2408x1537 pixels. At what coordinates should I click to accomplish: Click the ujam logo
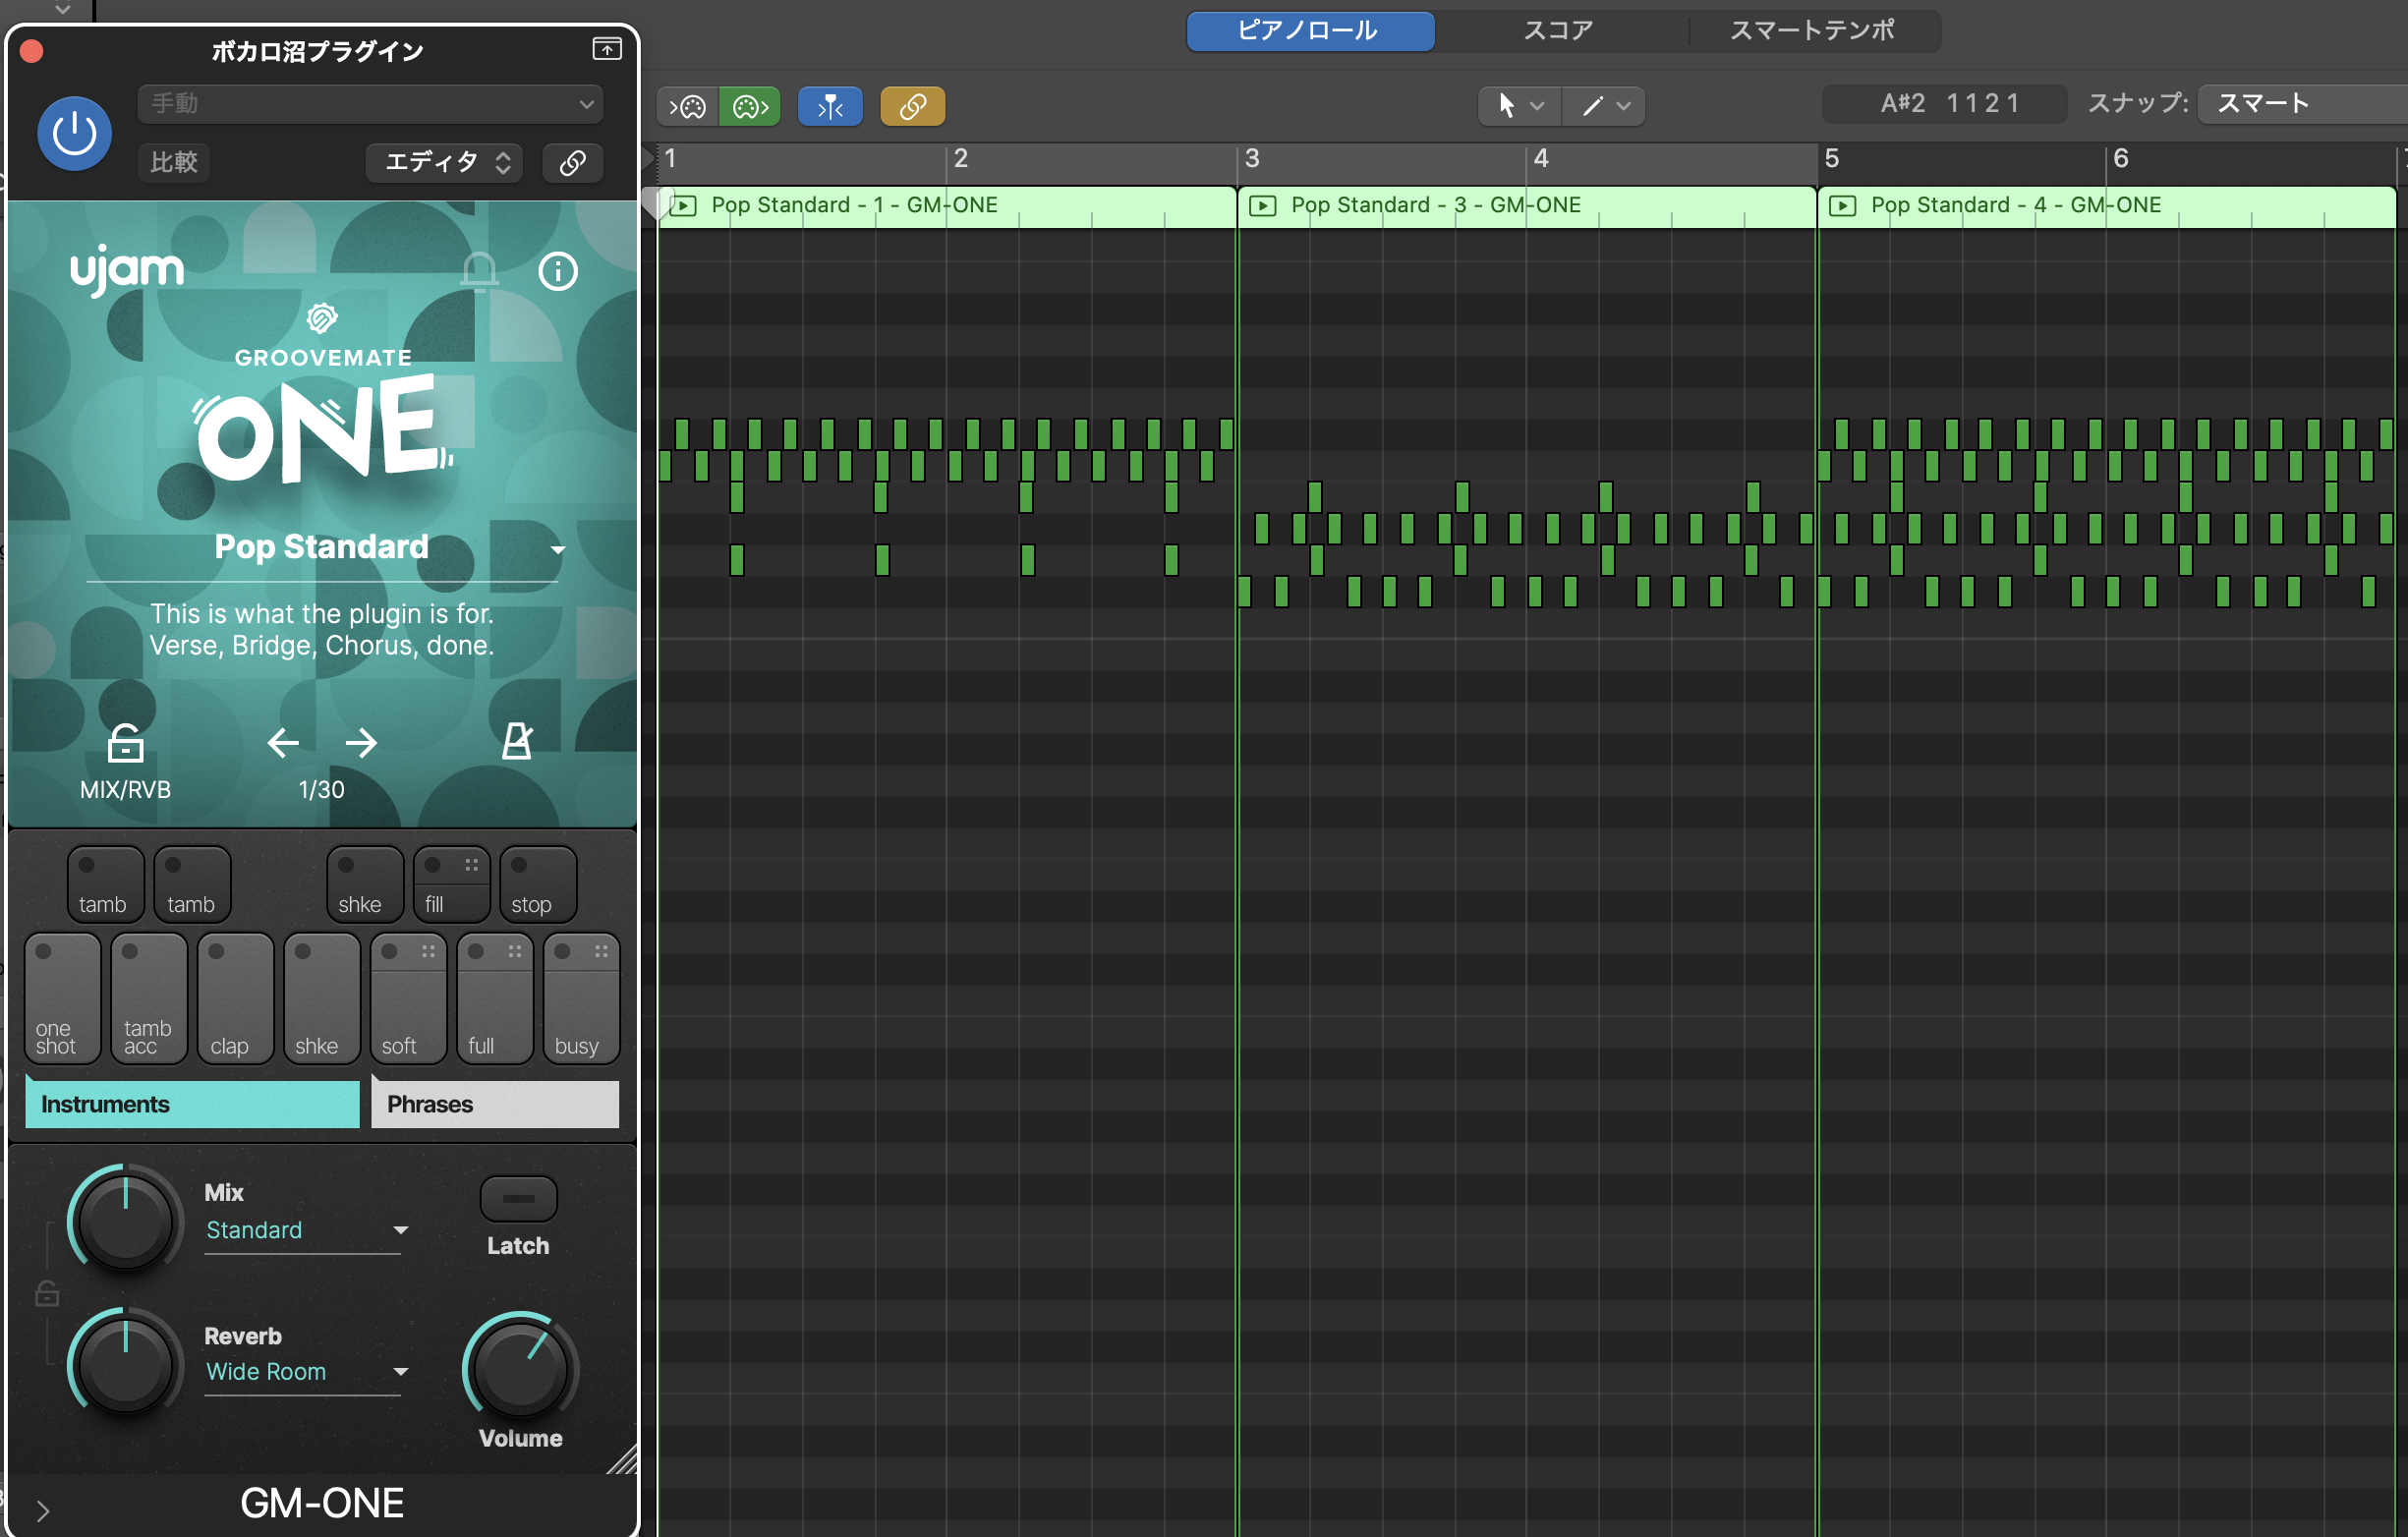[127, 270]
